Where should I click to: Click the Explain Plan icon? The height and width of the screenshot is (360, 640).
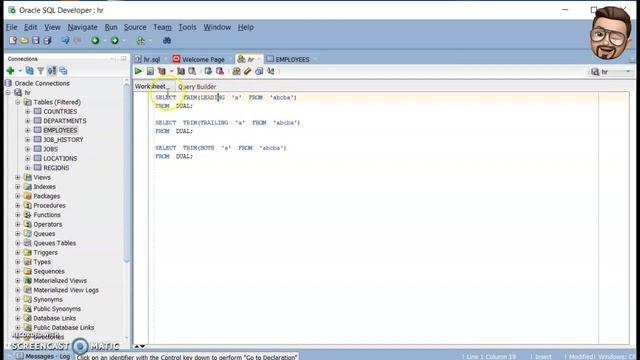pos(162,71)
